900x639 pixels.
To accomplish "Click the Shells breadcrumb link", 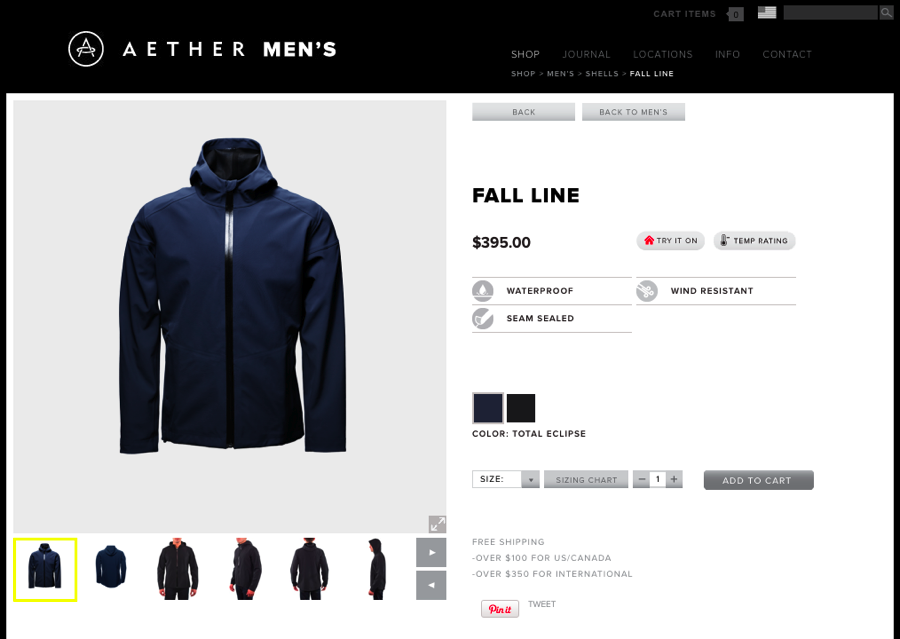I will pos(602,73).
